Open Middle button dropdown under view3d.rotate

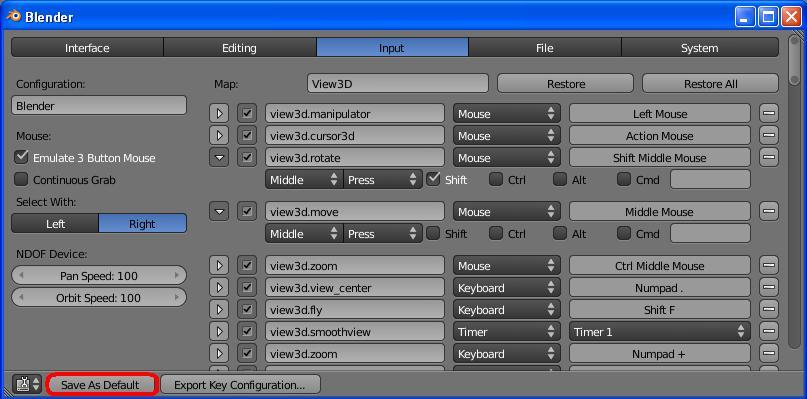pos(304,179)
